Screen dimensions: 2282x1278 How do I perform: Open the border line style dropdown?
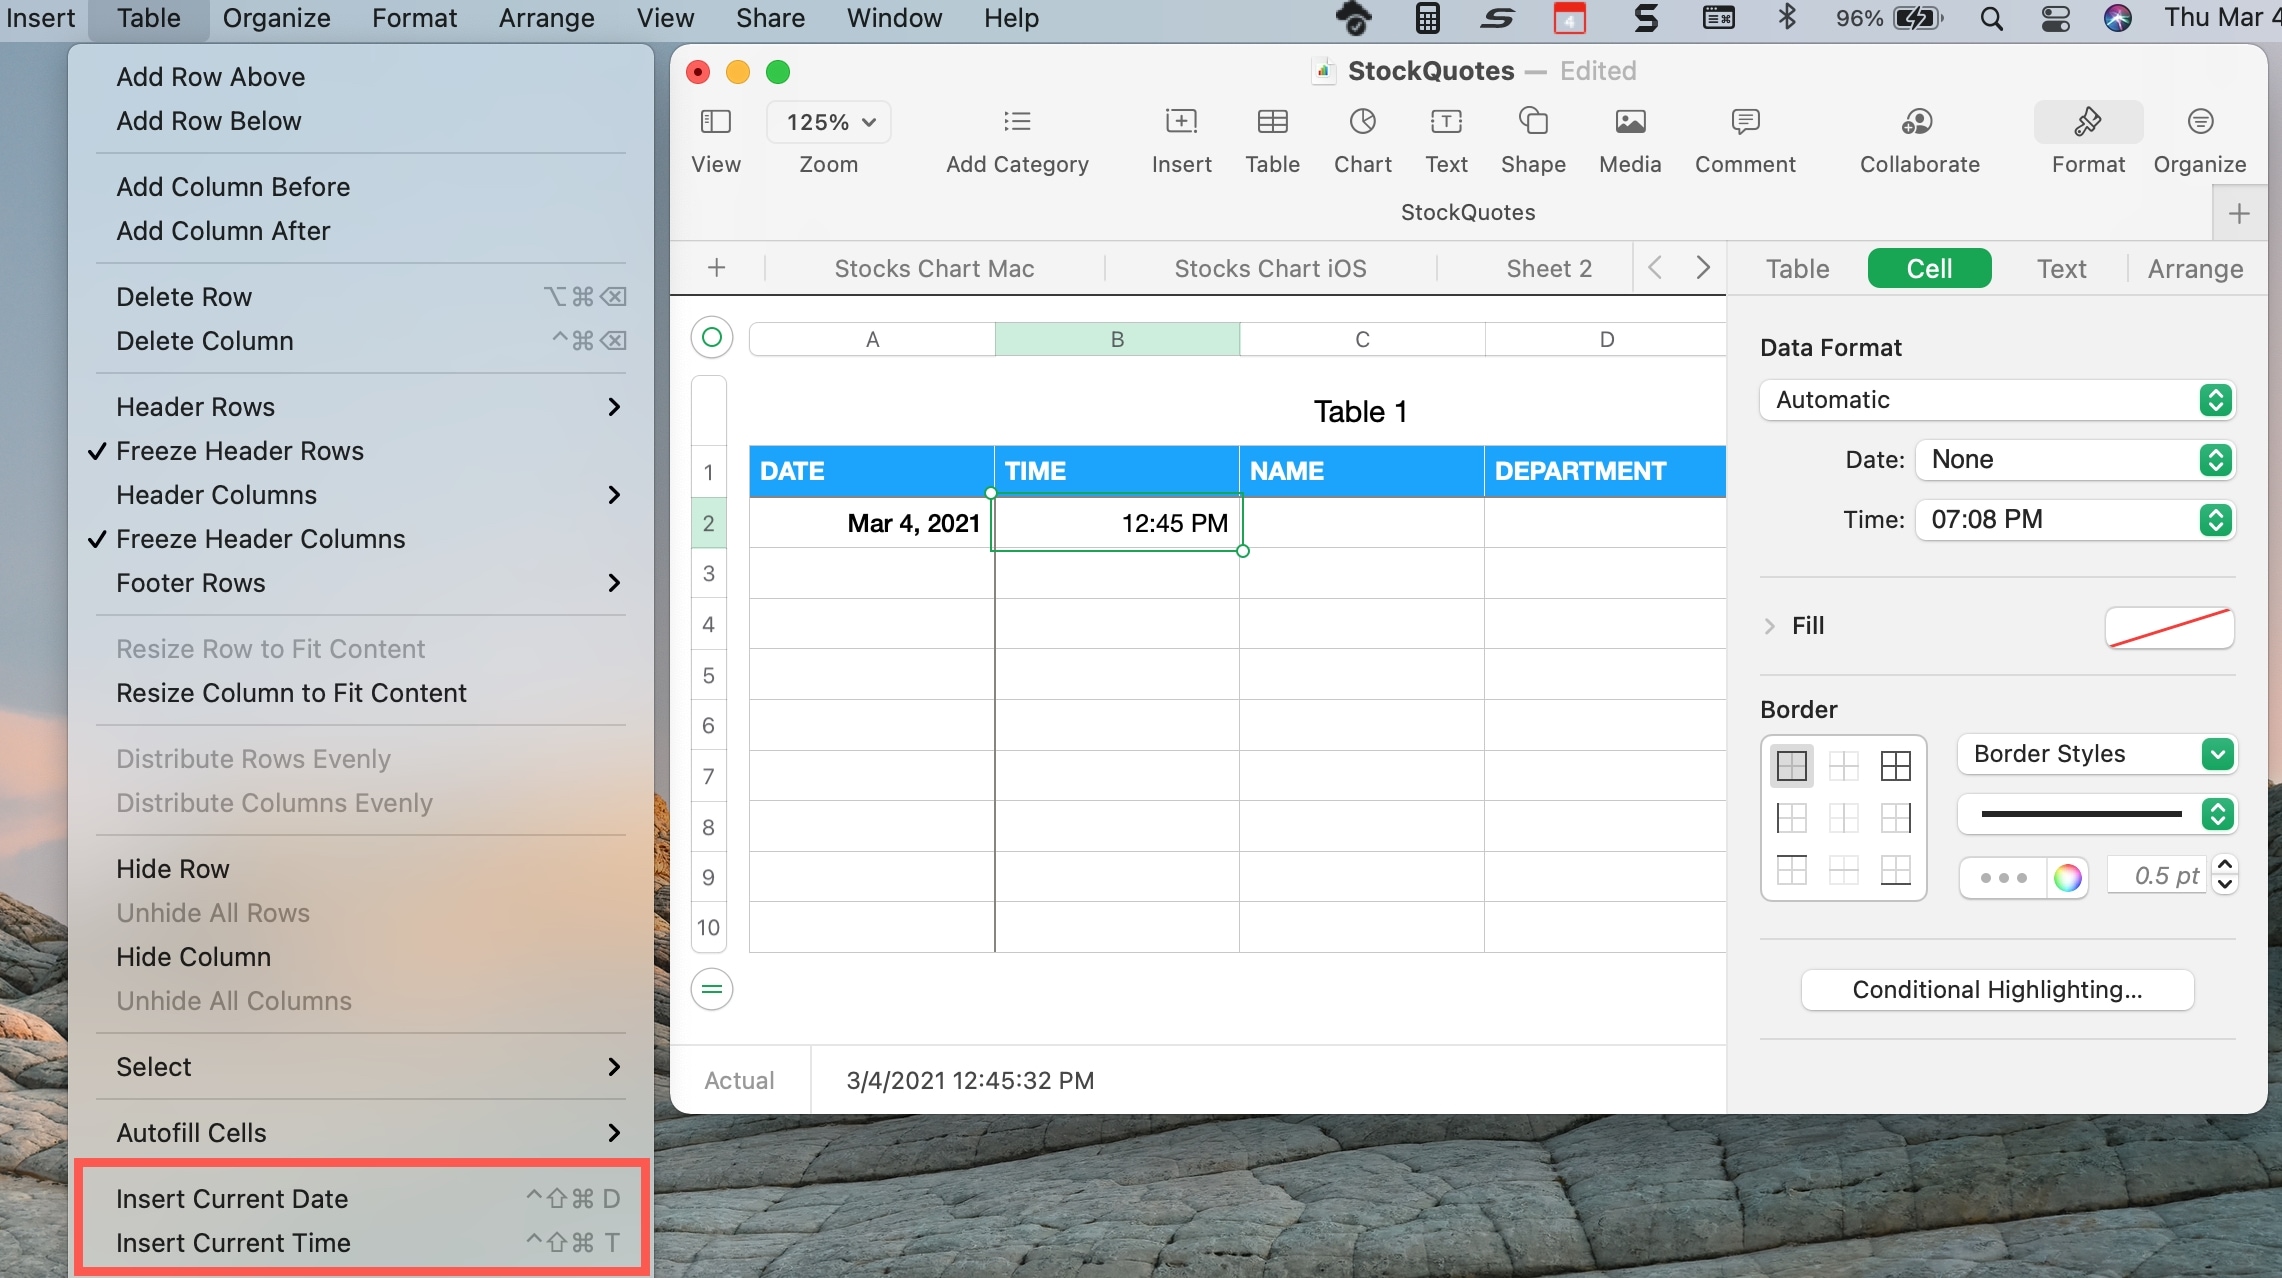(x=2096, y=814)
